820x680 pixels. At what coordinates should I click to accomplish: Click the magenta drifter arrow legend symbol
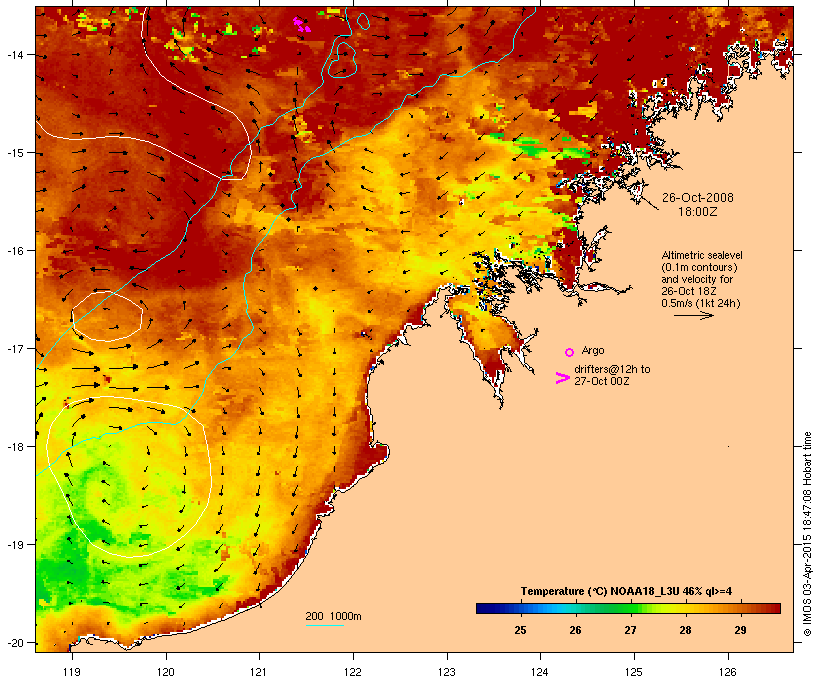[x=562, y=378]
